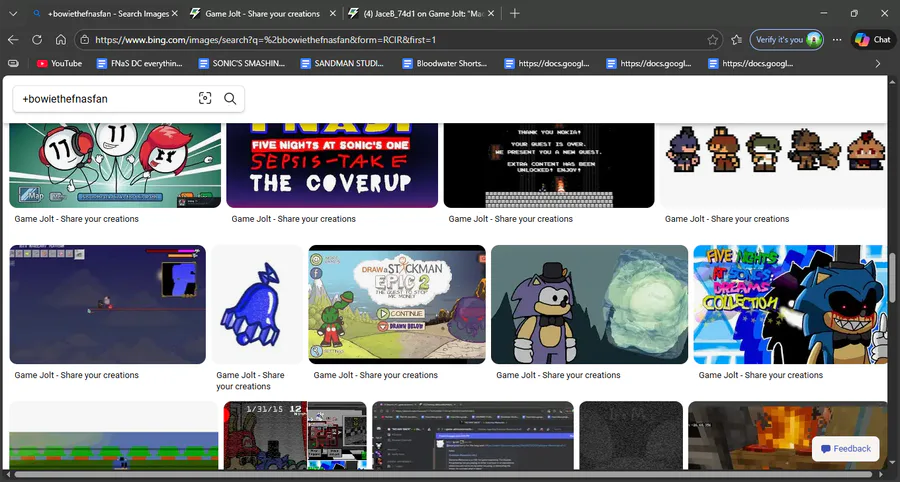
Task: Open the dark blue platformer game thumbnail
Action: pyautogui.click(x=107, y=304)
